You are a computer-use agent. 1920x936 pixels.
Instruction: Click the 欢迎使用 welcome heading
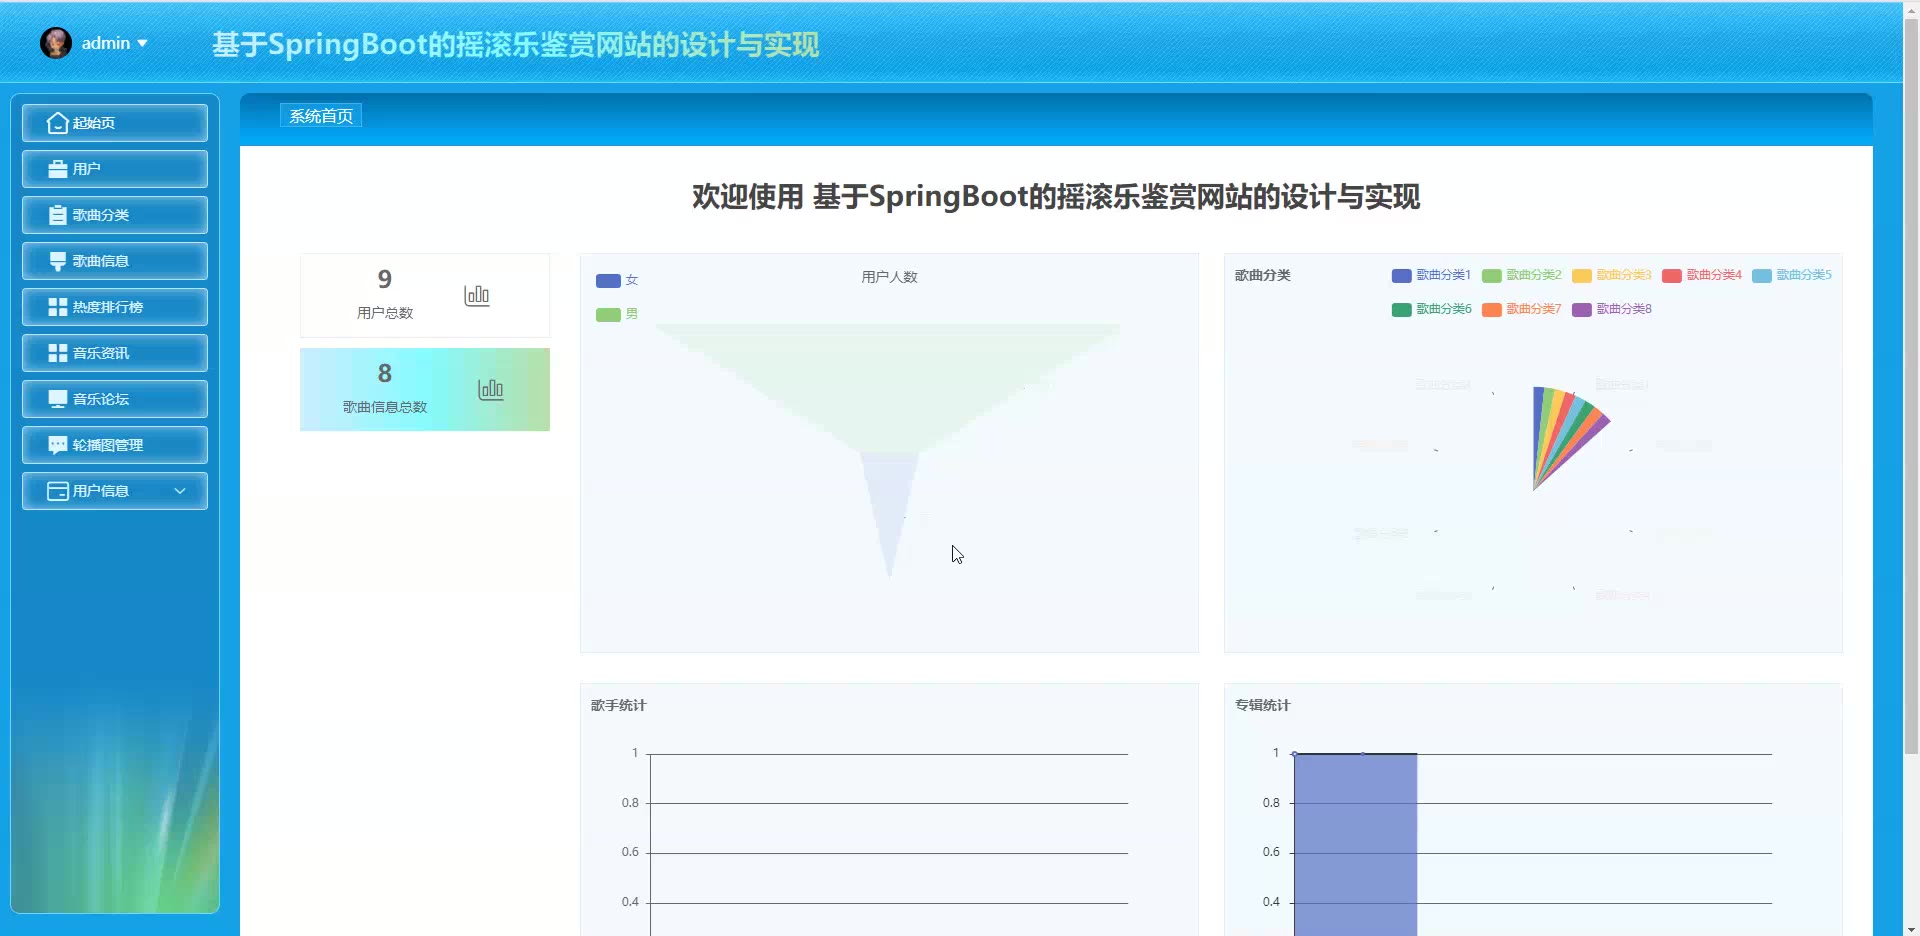[1056, 197]
